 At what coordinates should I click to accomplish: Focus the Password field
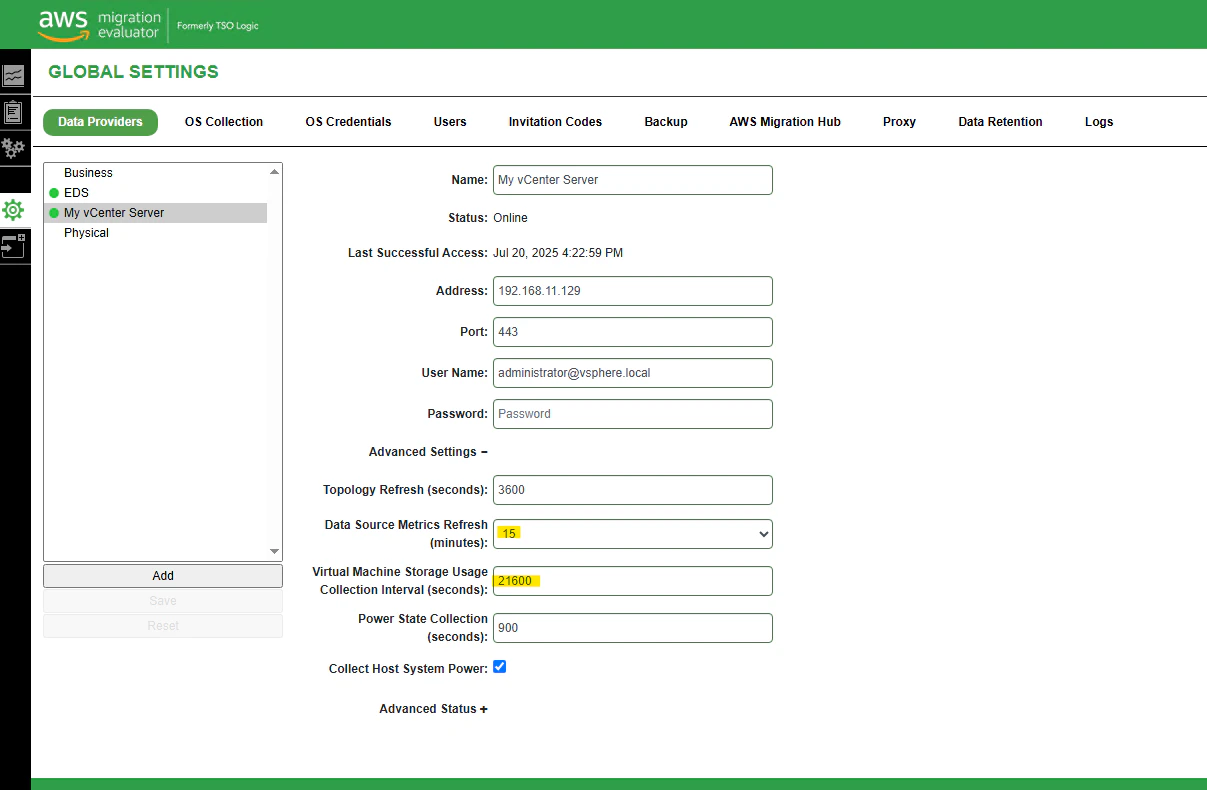click(x=633, y=414)
